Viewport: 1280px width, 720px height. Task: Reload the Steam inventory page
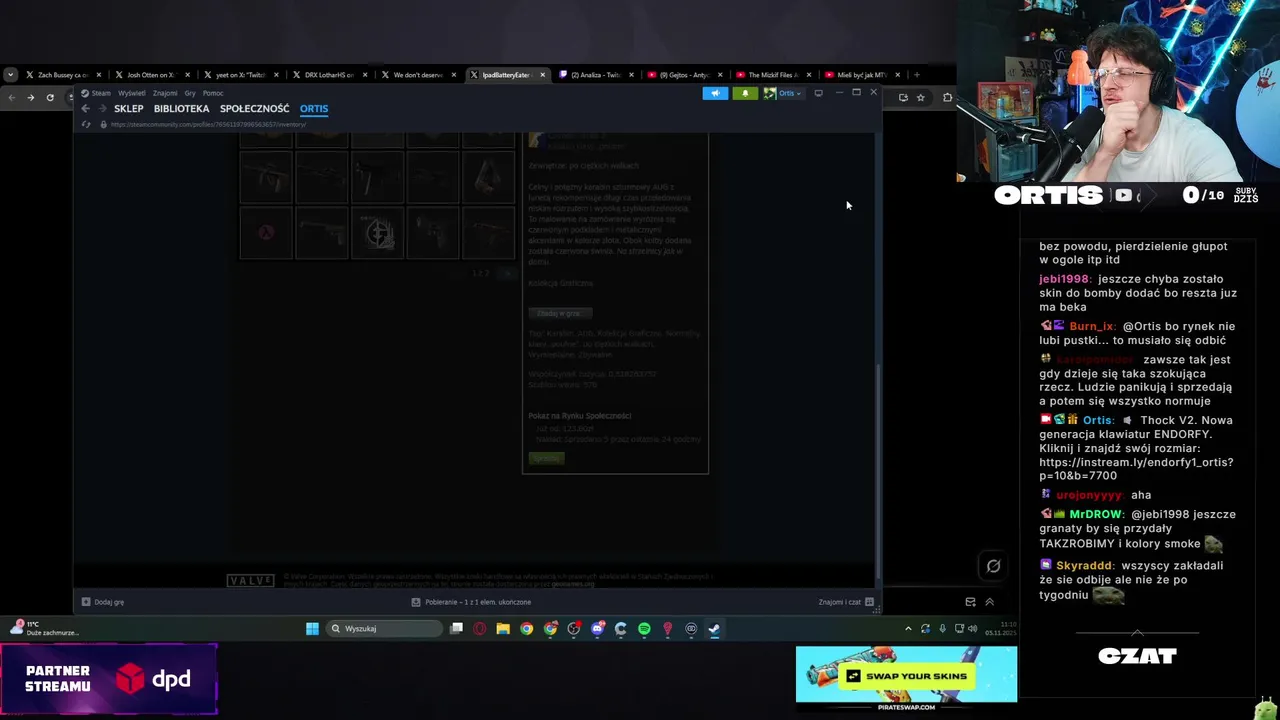tap(86, 124)
